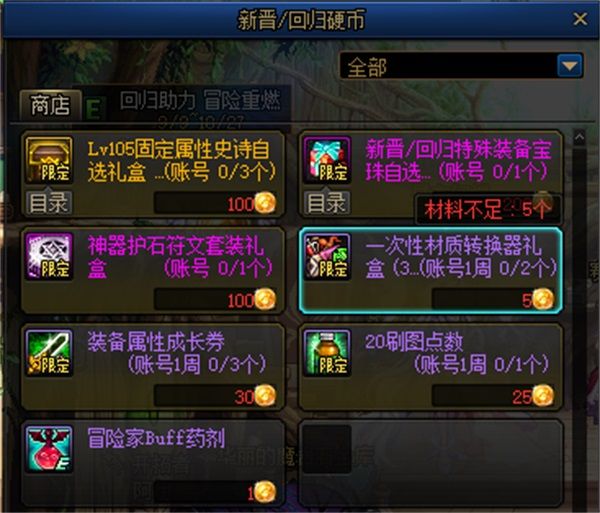The height and width of the screenshot is (513, 600).
Task: Close the 新晋/回归硬币 shop window
Action: (x=580, y=18)
